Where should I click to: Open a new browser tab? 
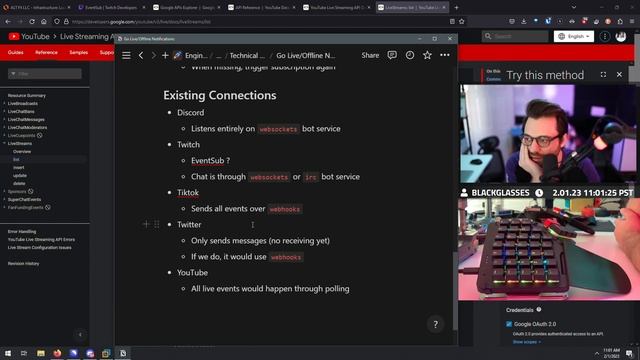pyautogui.click(x=456, y=7)
